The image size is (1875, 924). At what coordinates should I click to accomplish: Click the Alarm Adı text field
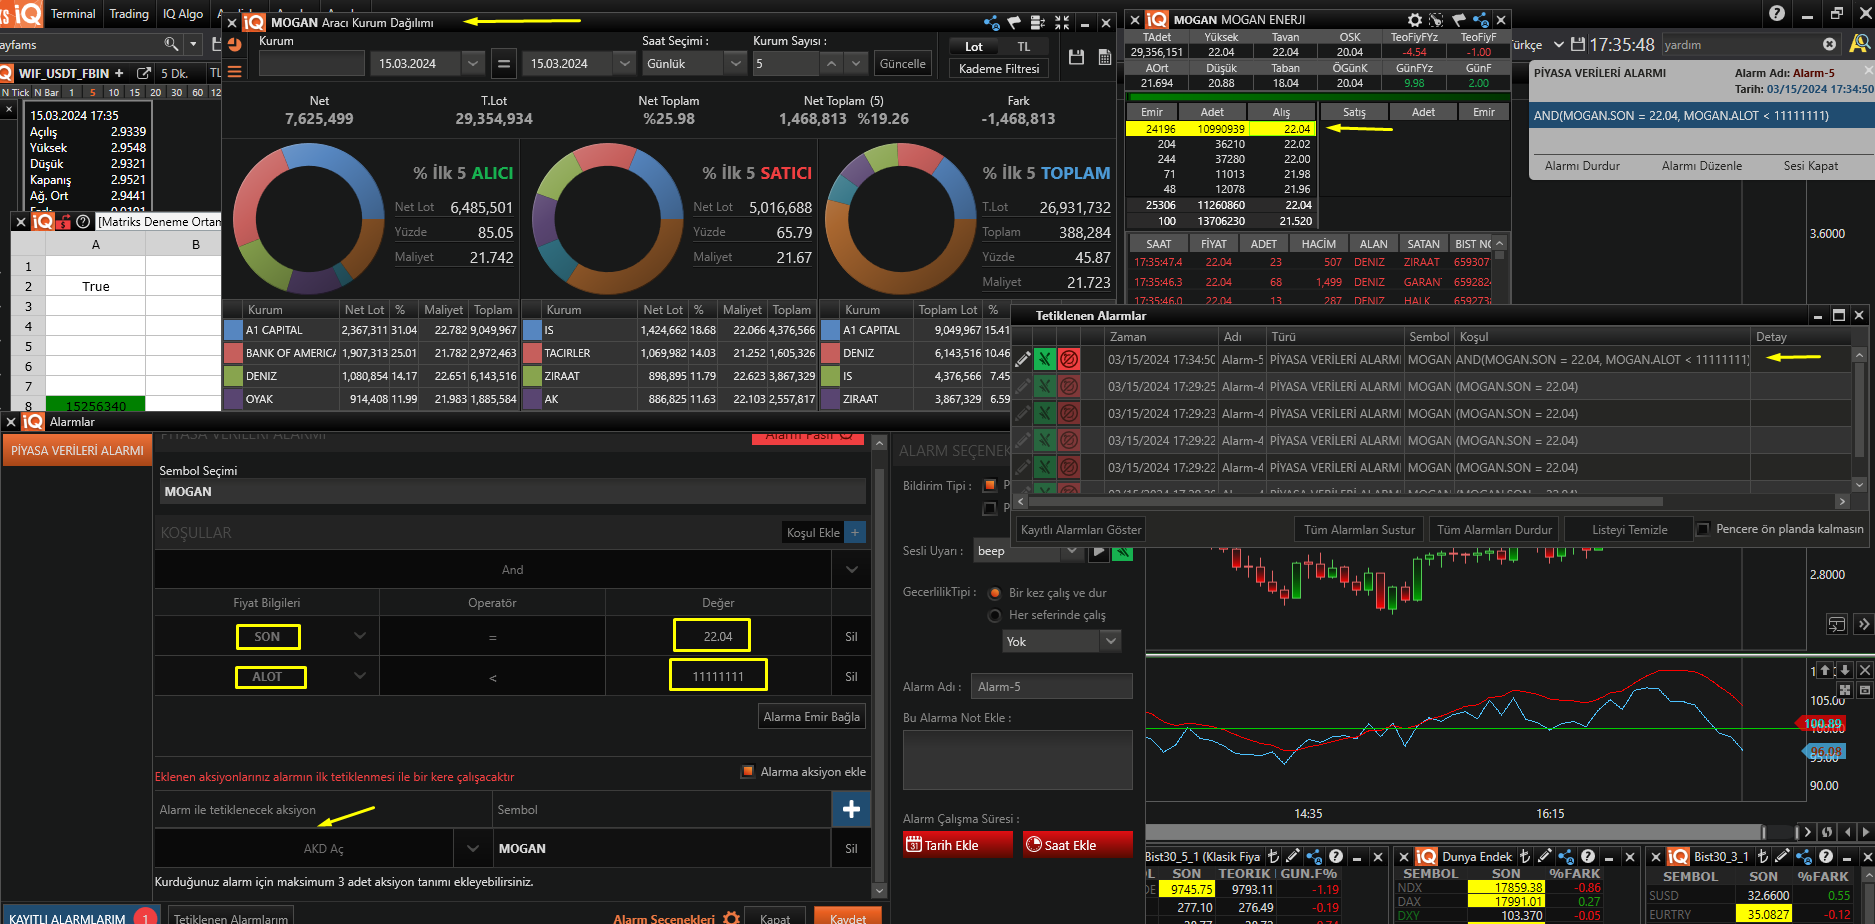1051,686
